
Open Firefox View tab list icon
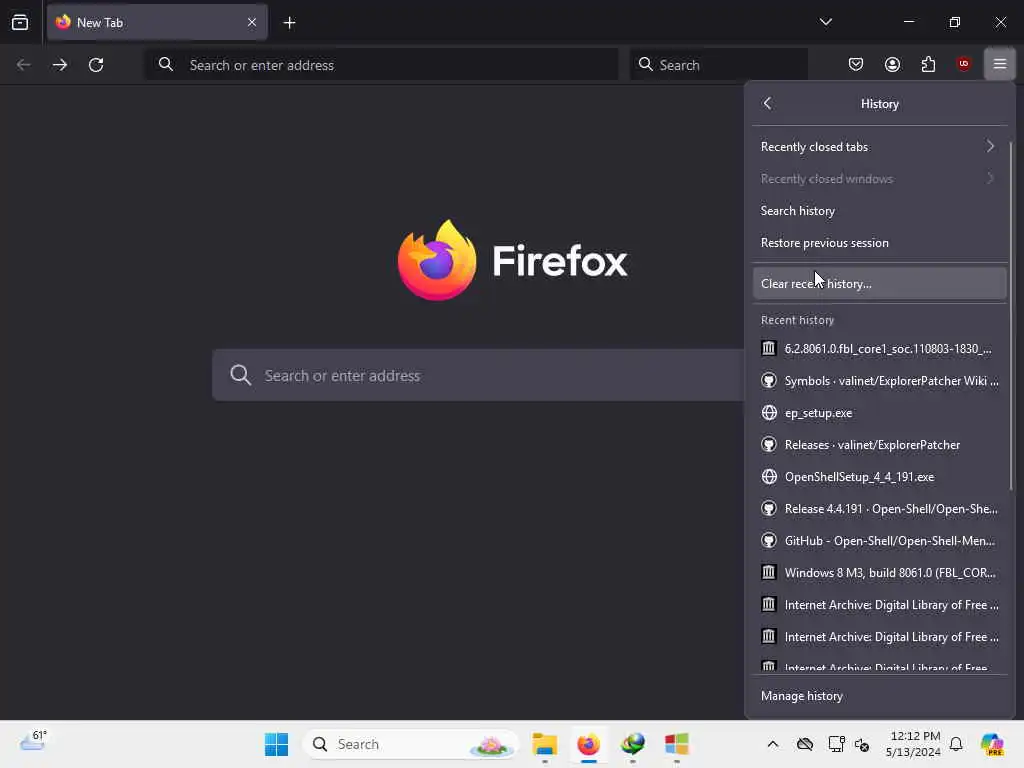[x=20, y=22]
